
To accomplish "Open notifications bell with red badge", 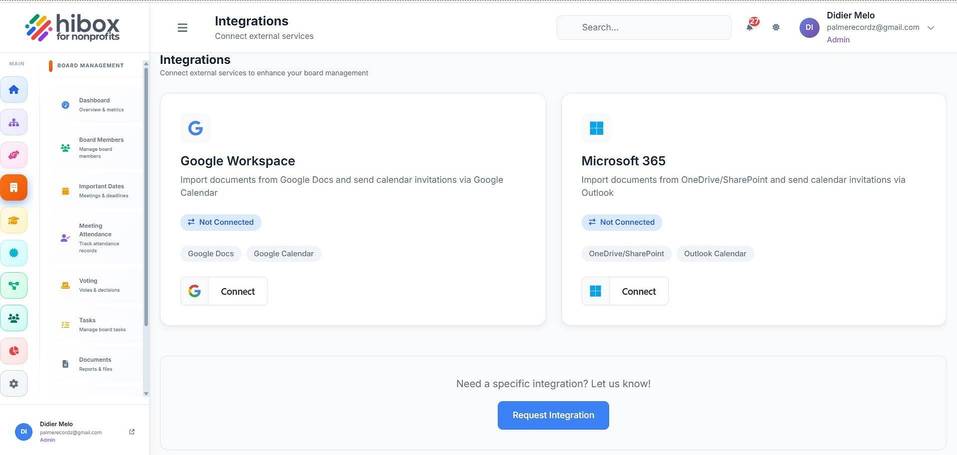I will pos(751,26).
